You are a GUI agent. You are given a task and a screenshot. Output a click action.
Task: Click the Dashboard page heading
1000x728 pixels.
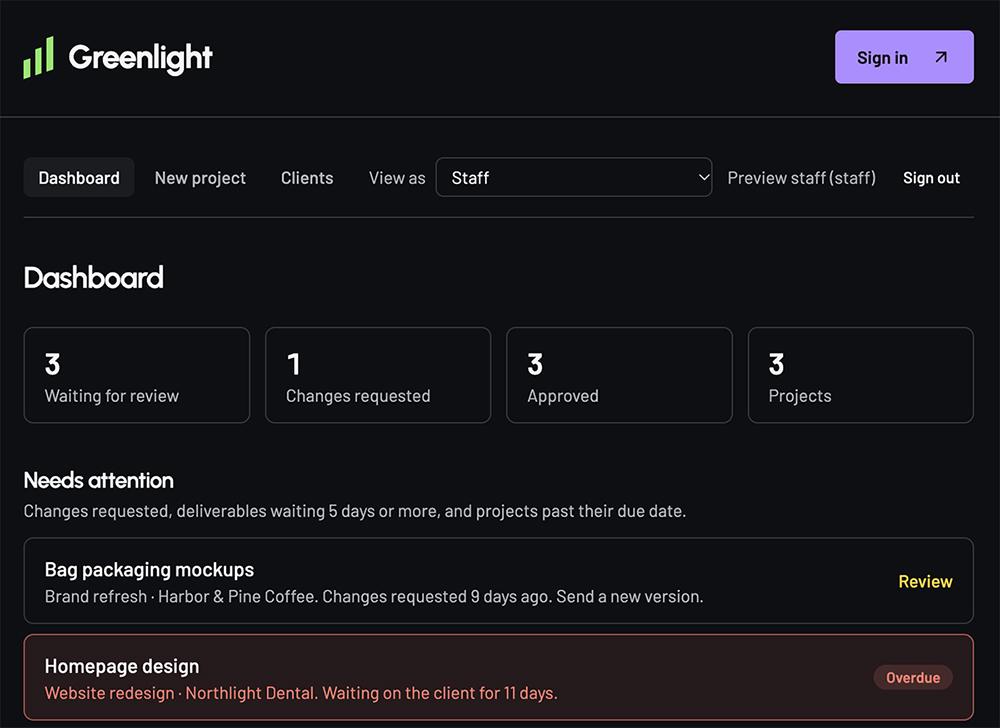(94, 277)
